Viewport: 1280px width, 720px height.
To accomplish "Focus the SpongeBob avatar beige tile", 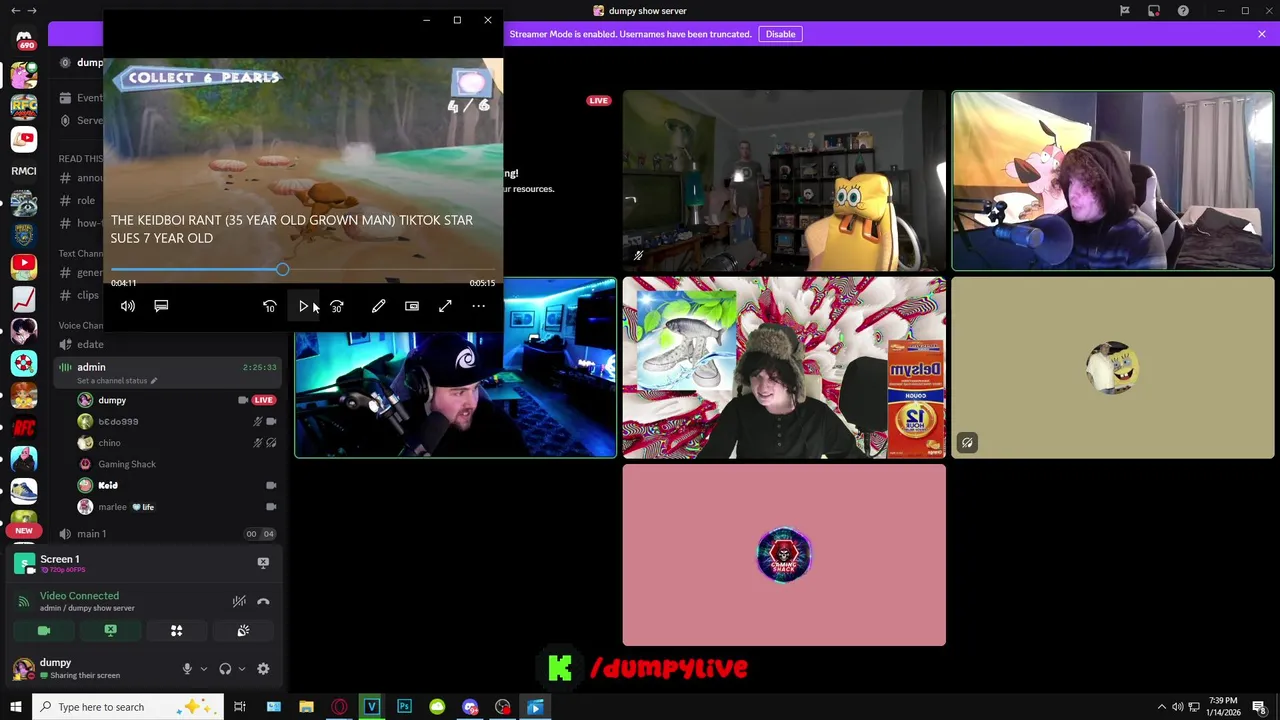I will coord(1113,368).
